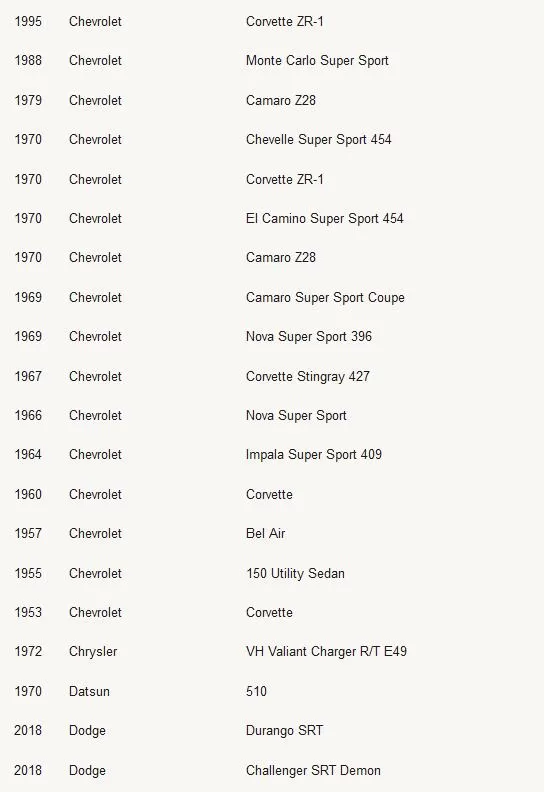Click the Datsun 510 model

click(x=256, y=691)
